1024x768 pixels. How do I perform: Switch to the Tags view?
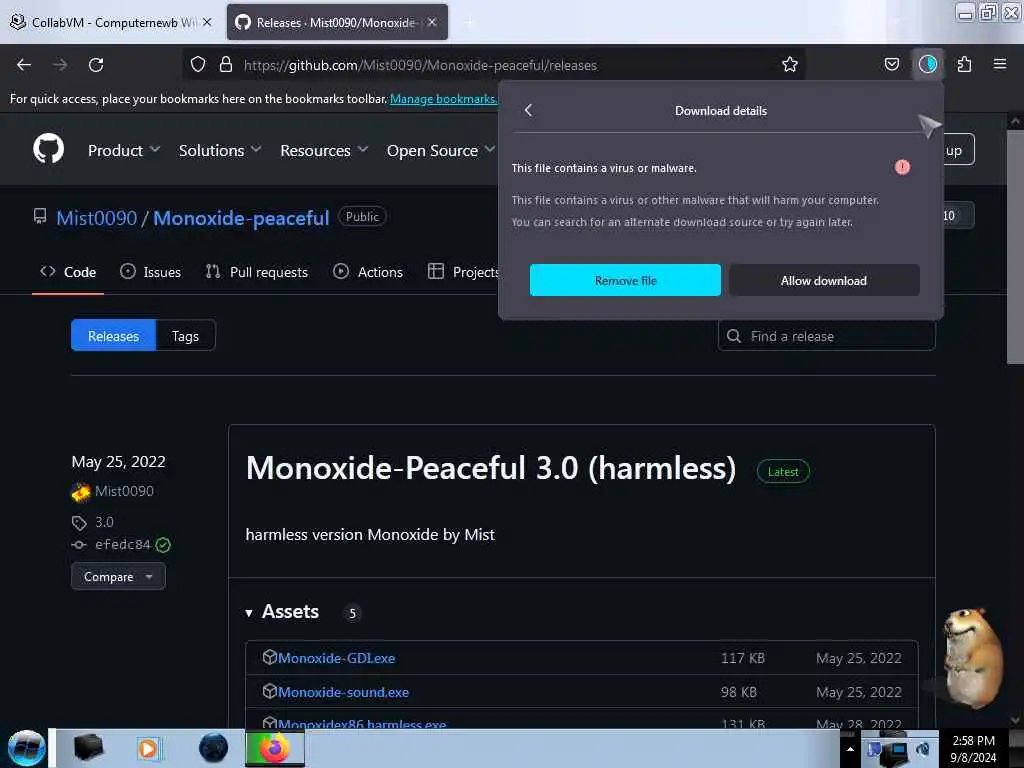185,336
